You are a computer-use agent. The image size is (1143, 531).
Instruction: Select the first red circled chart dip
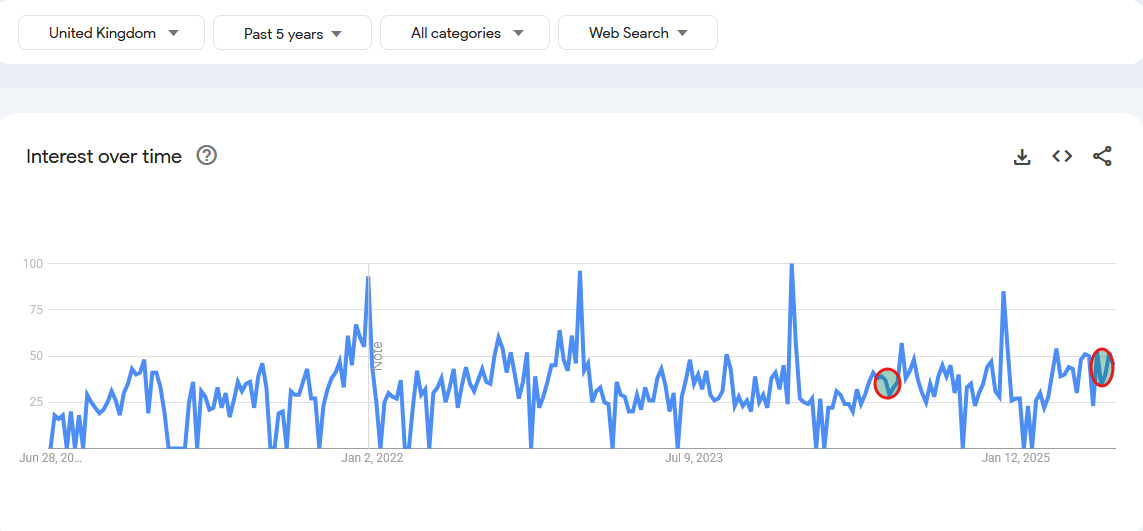pyautogui.click(x=887, y=384)
